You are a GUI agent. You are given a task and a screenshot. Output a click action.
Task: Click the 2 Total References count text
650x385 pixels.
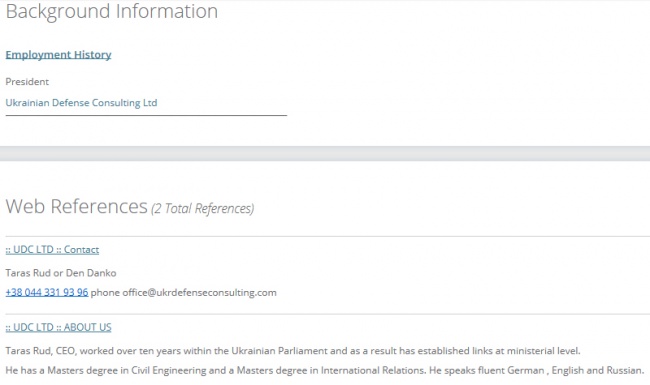(x=203, y=208)
